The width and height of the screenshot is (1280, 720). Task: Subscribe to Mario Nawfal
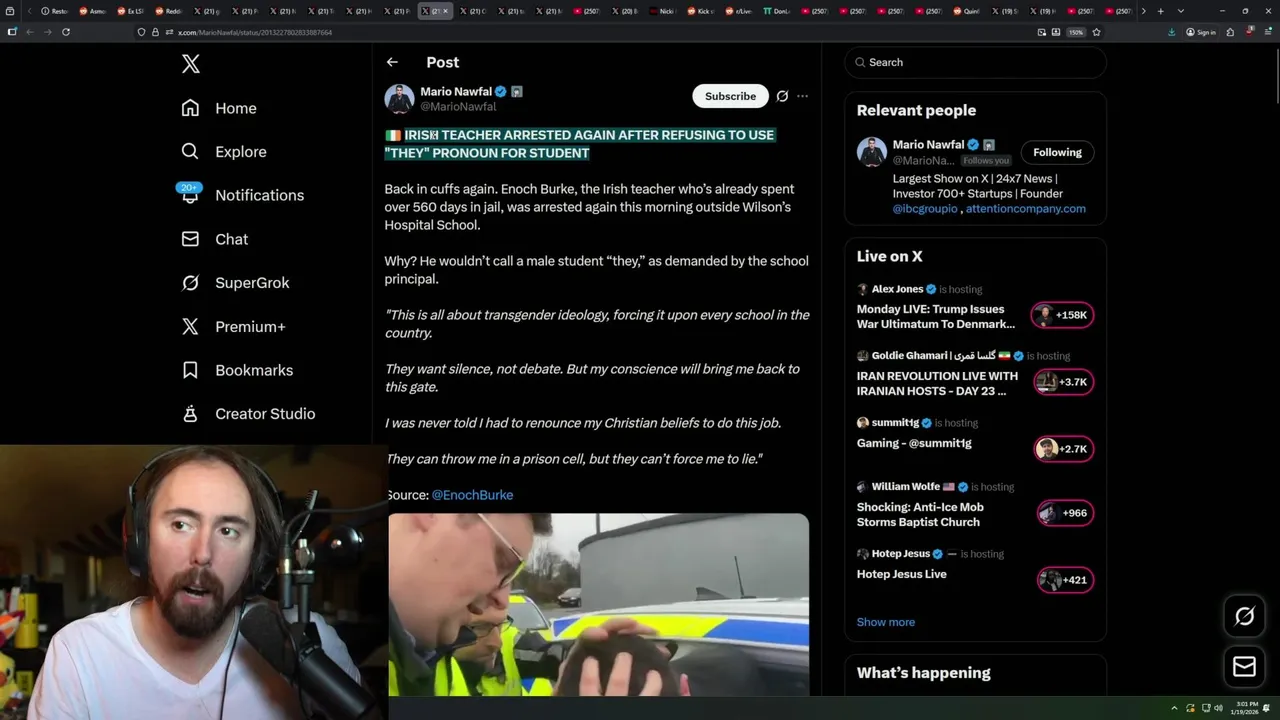pos(730,96)
